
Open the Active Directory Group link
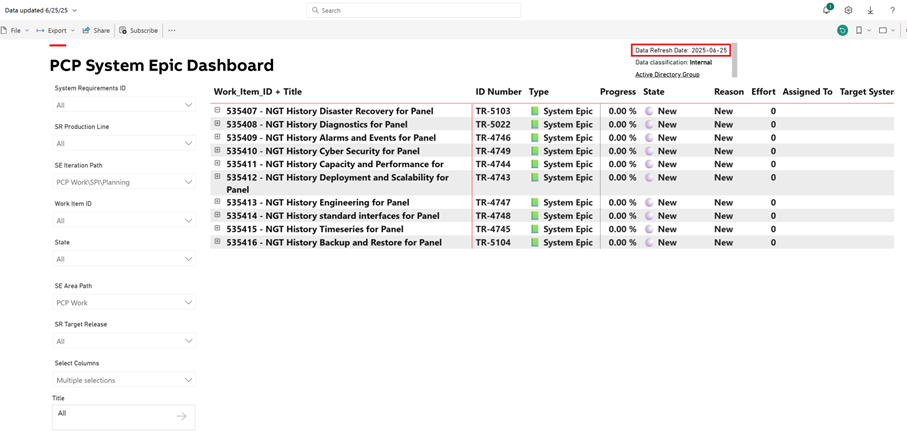coord(668,75)
